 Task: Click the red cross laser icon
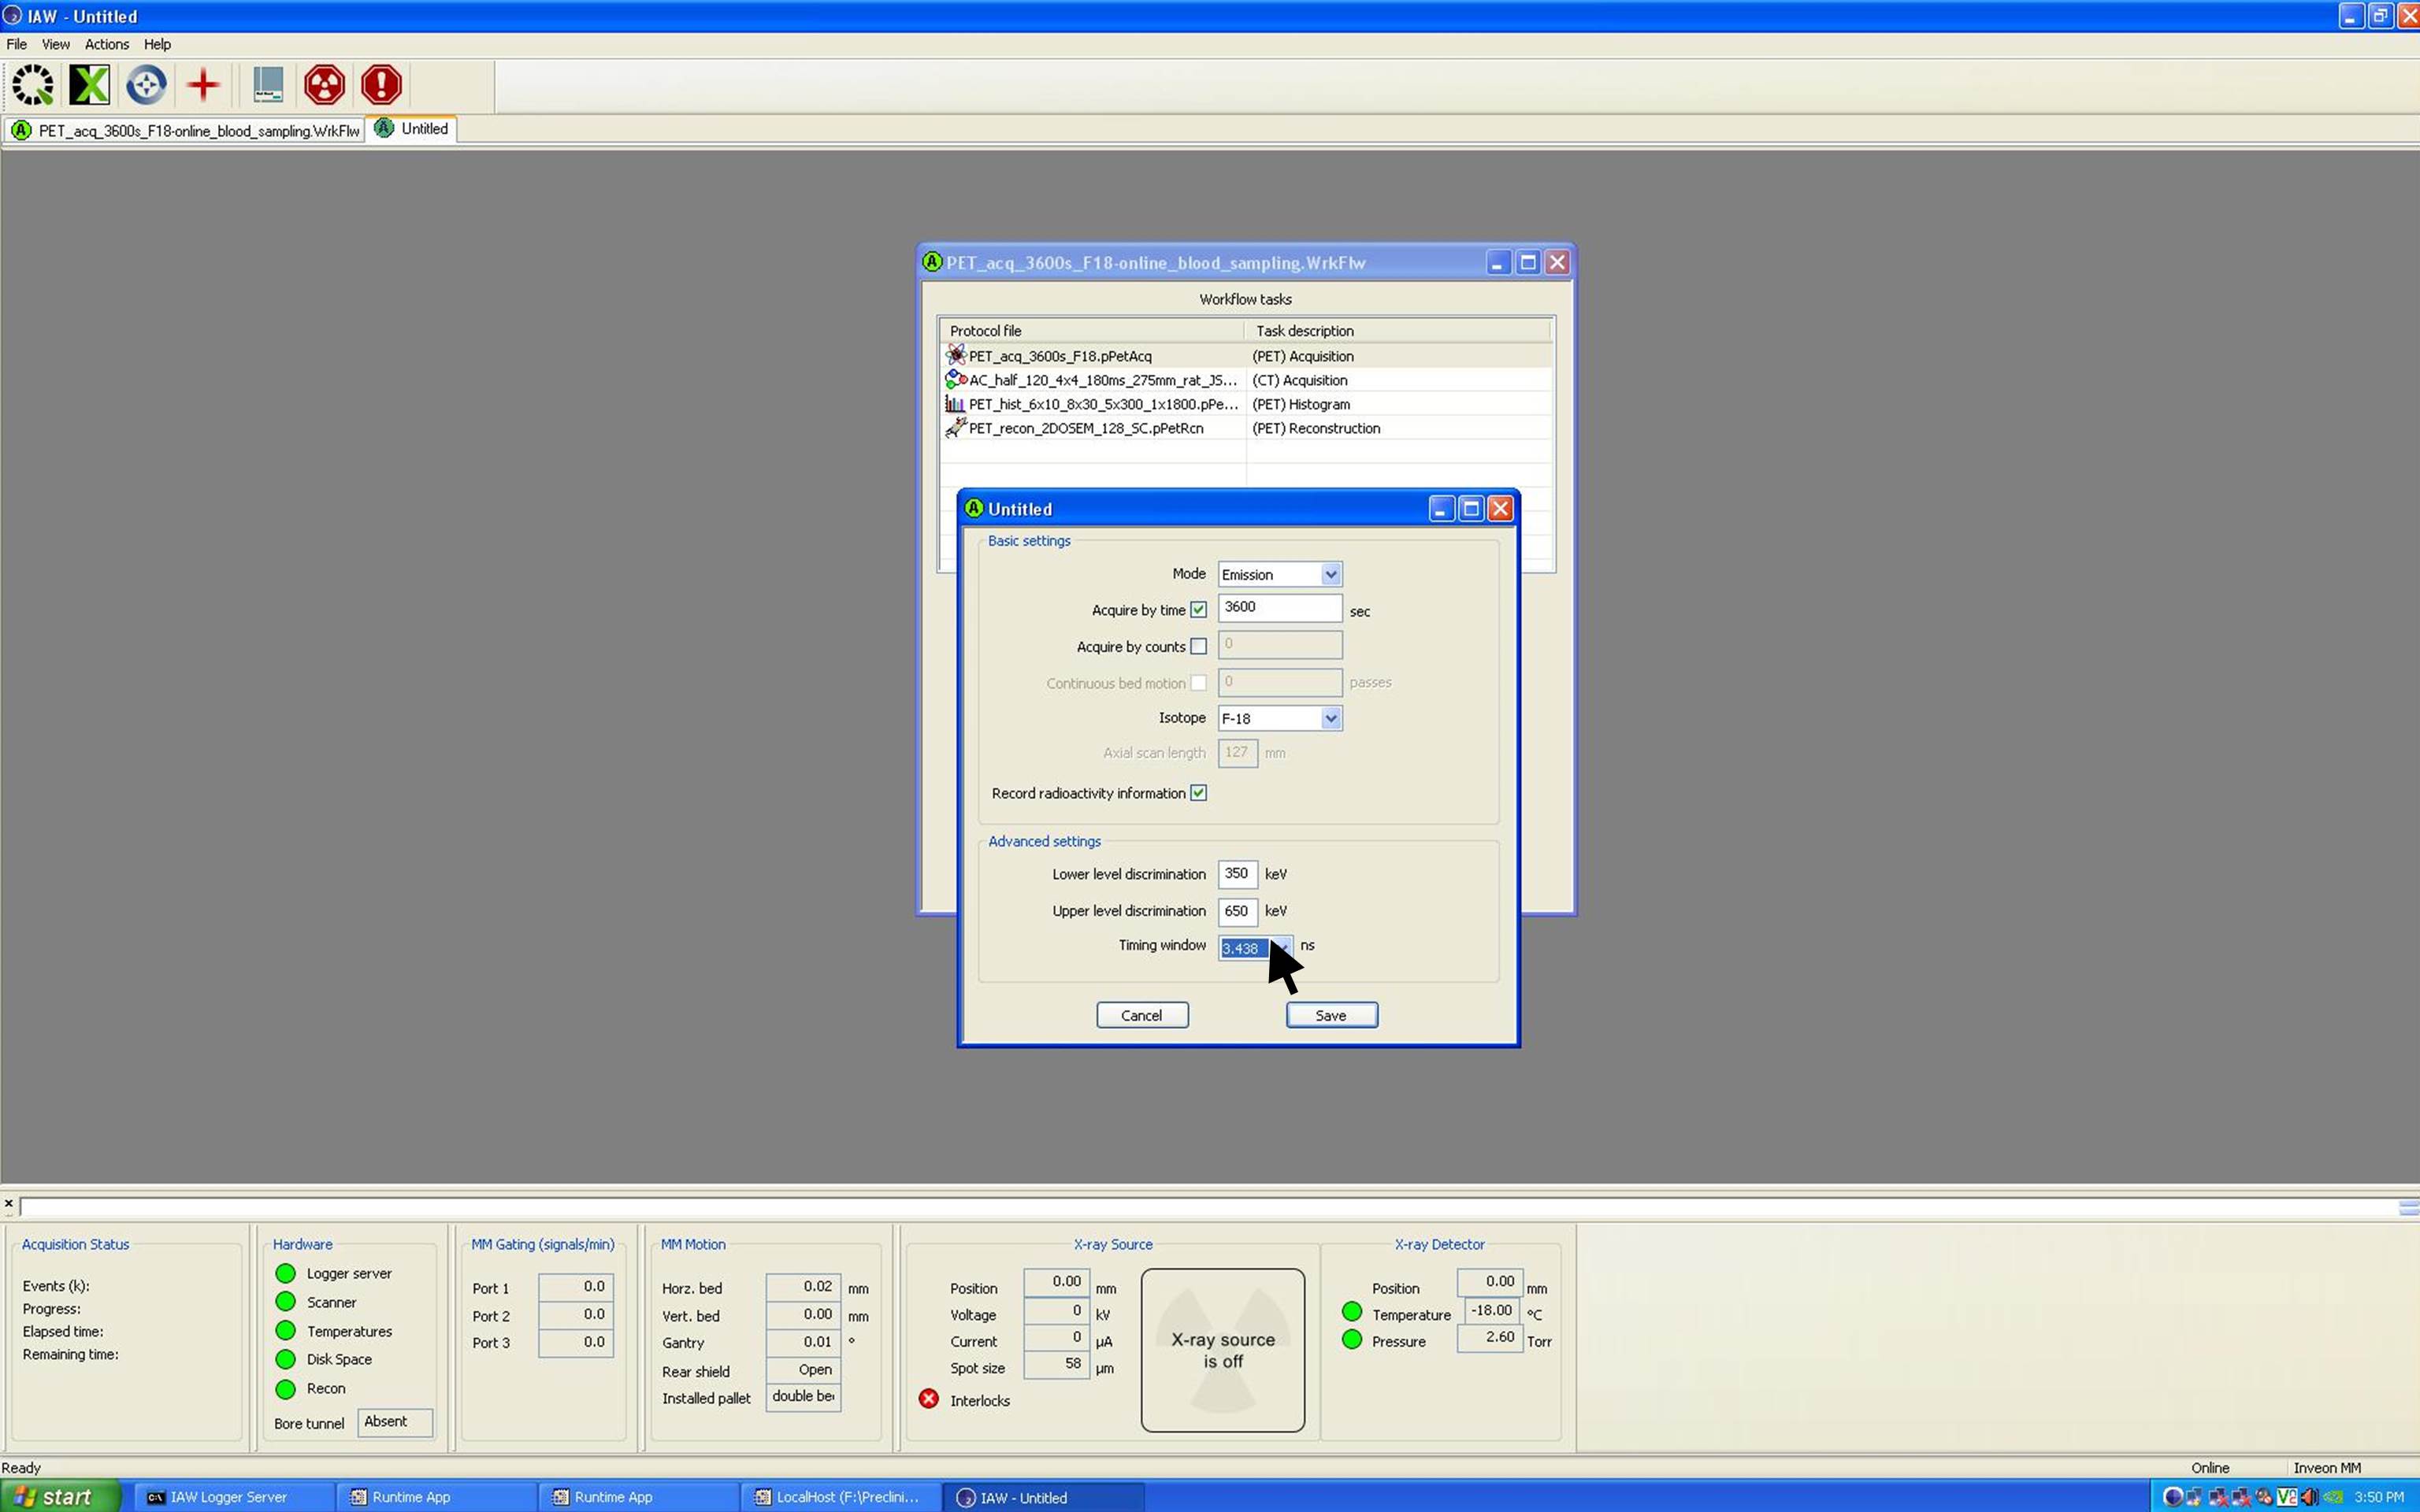[203, 85]
